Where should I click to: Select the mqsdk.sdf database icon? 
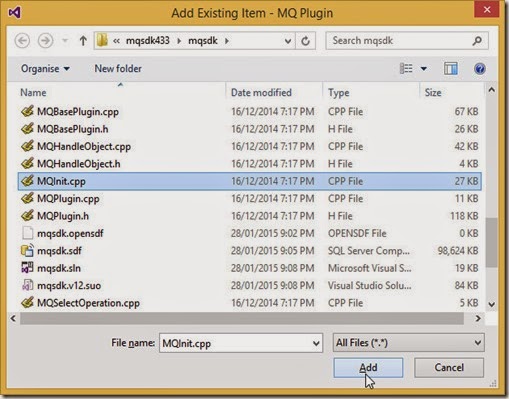click(27, 250)
